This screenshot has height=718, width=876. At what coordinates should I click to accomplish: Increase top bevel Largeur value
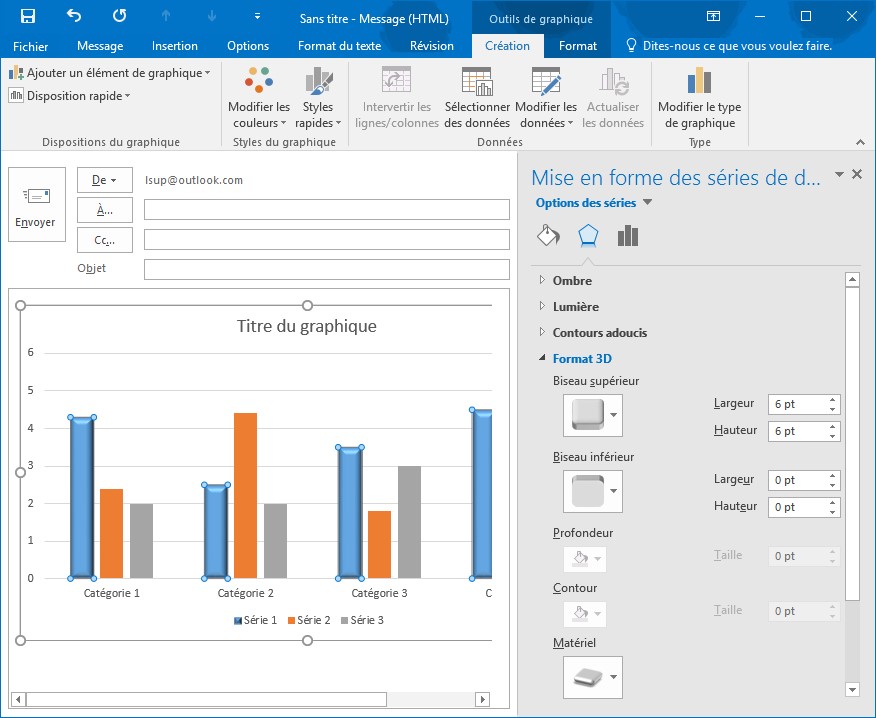click(x=833, y=400)
